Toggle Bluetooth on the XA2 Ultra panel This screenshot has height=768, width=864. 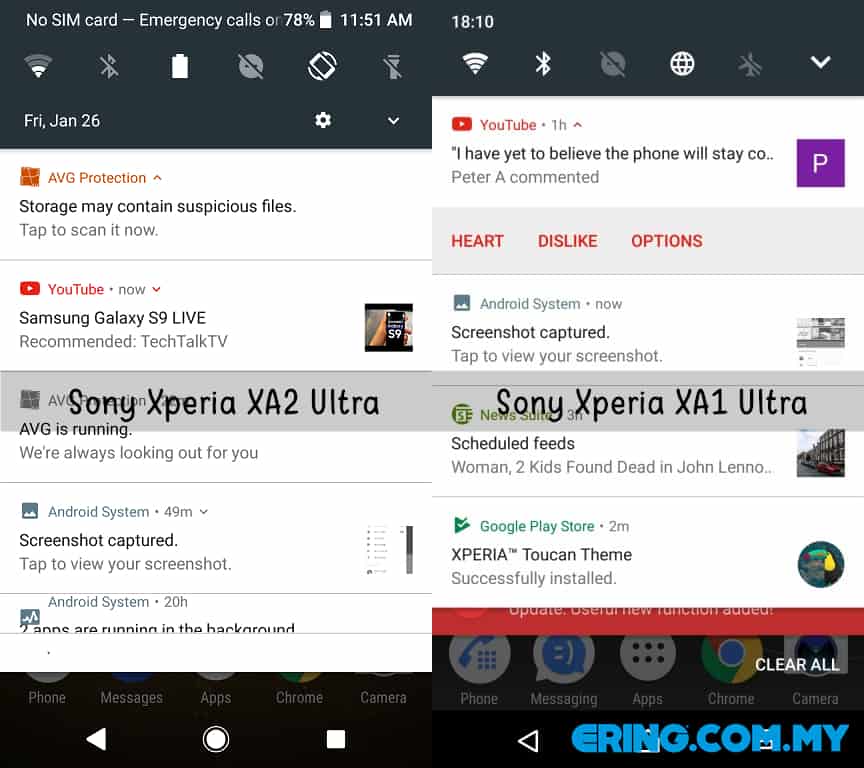click(x=109, y=67)
